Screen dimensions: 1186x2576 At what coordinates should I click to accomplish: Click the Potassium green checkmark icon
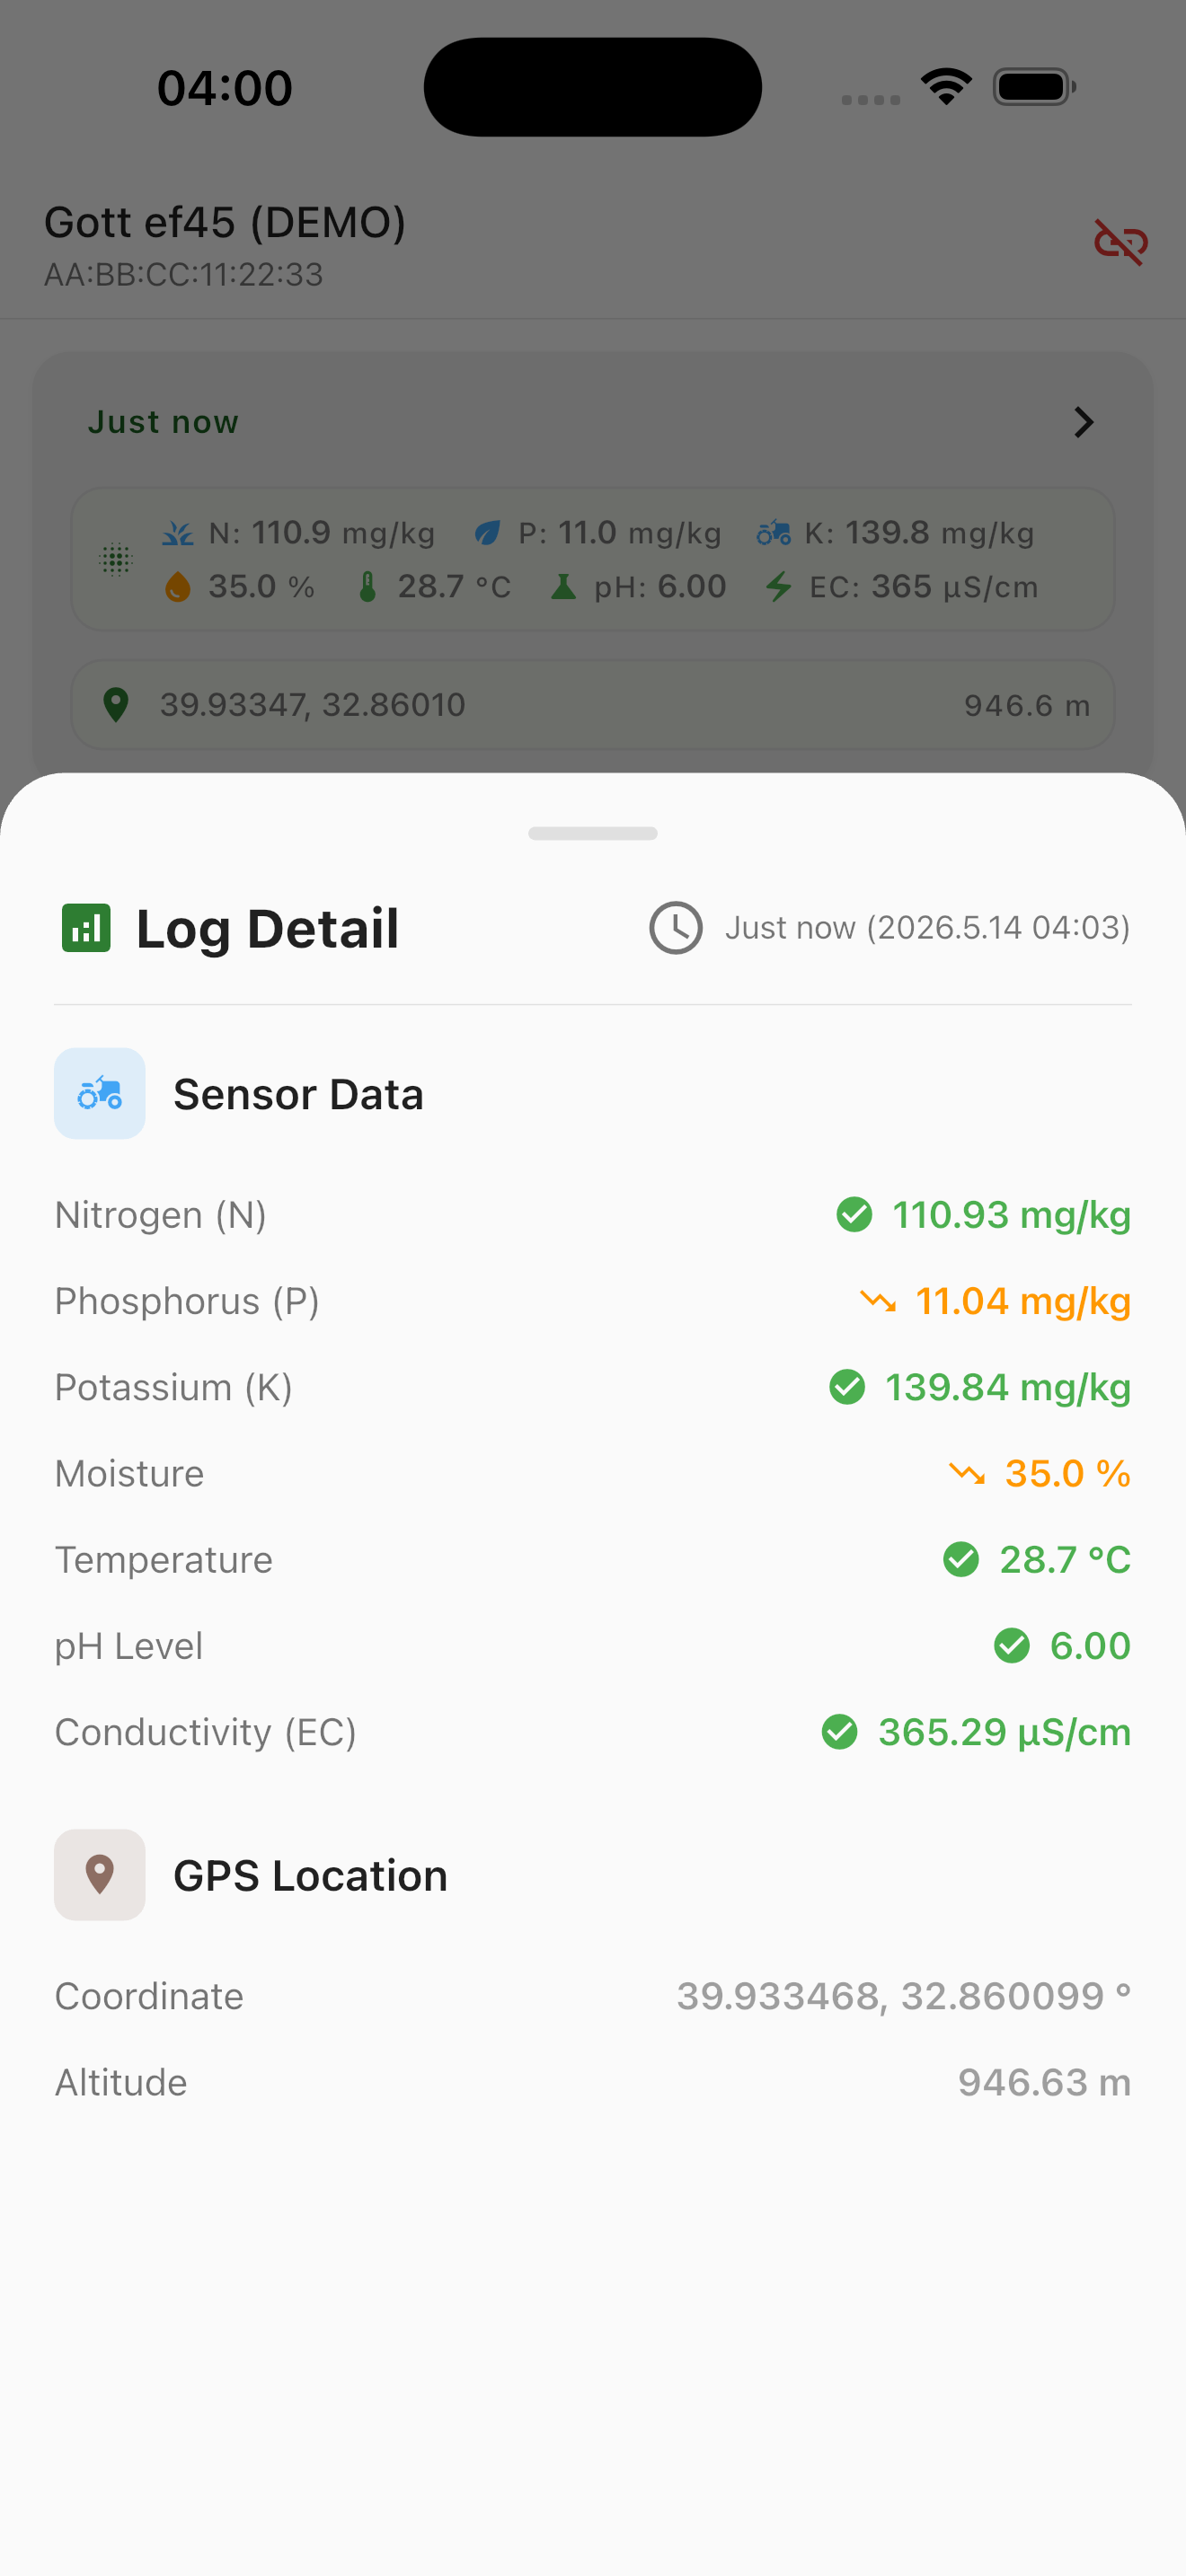pyautogui.click(x=847, y=1387)
